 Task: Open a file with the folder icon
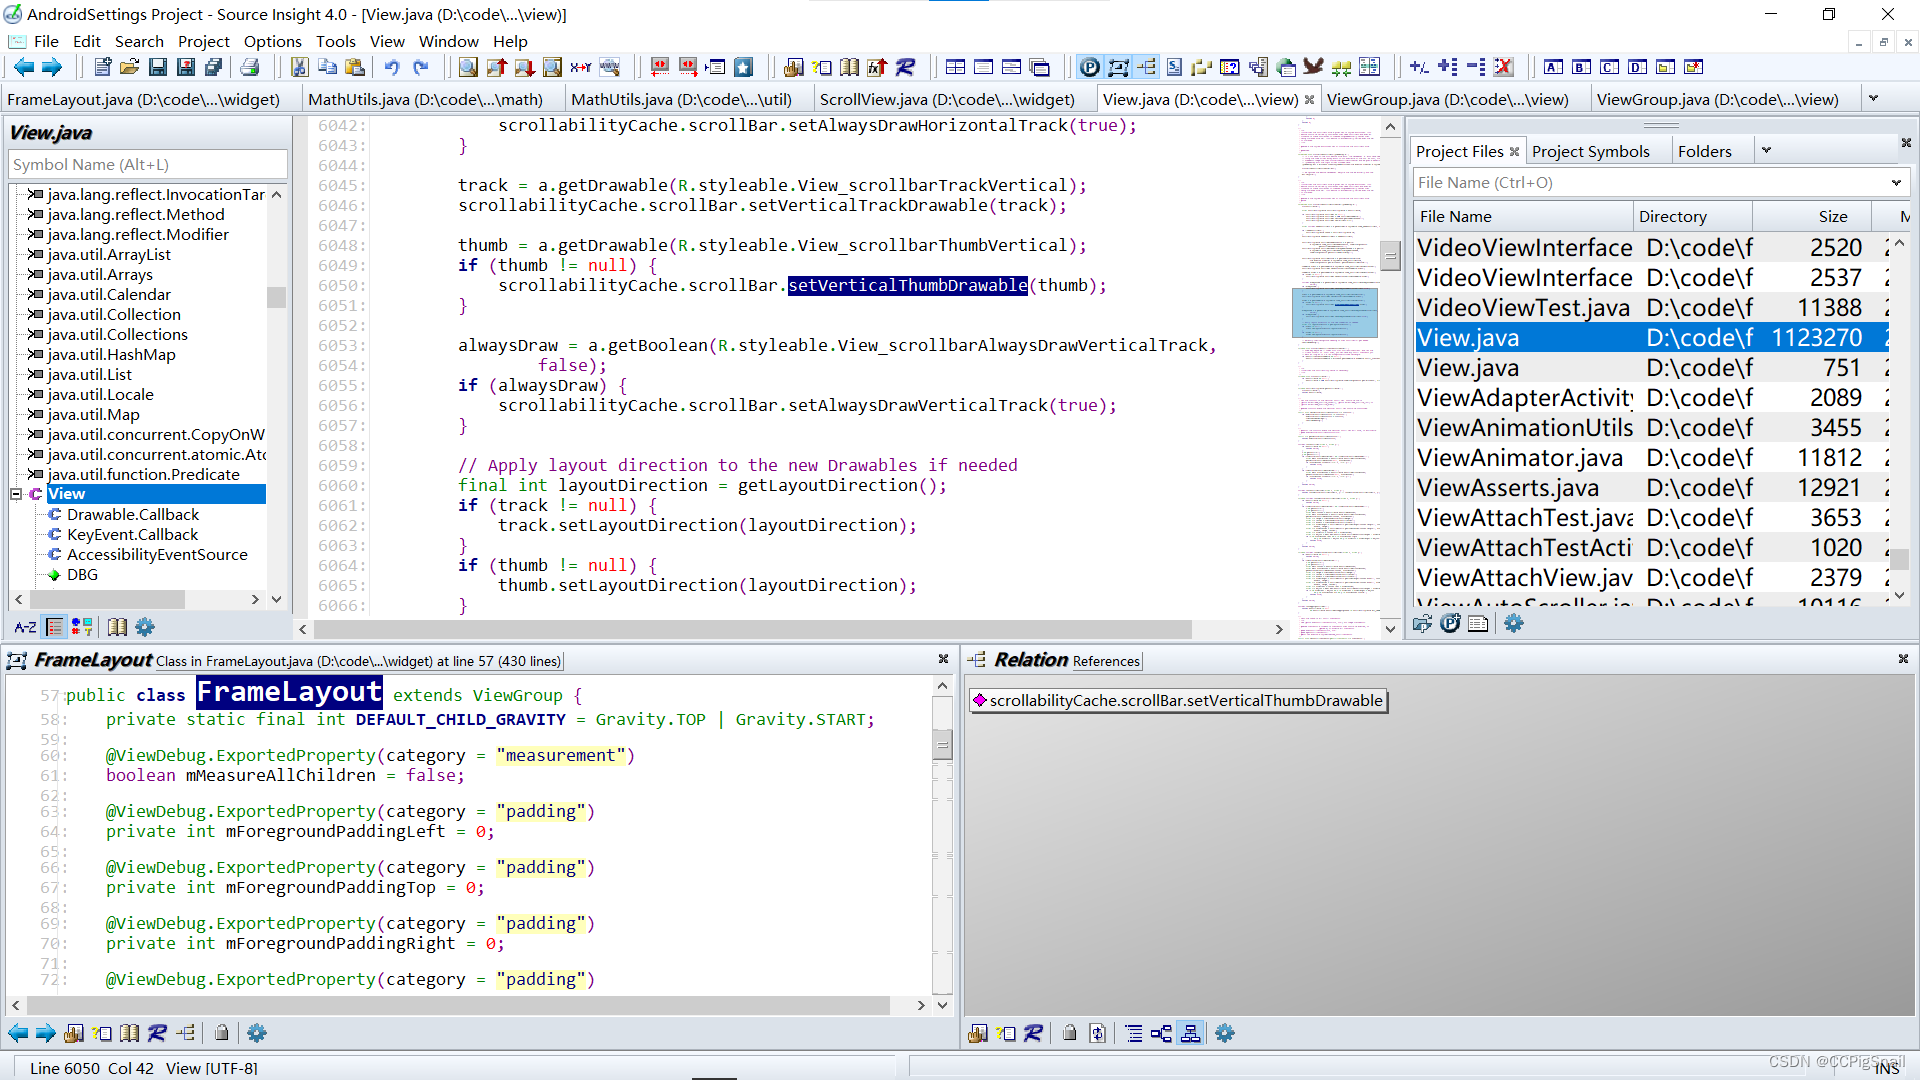coord(130,67)
